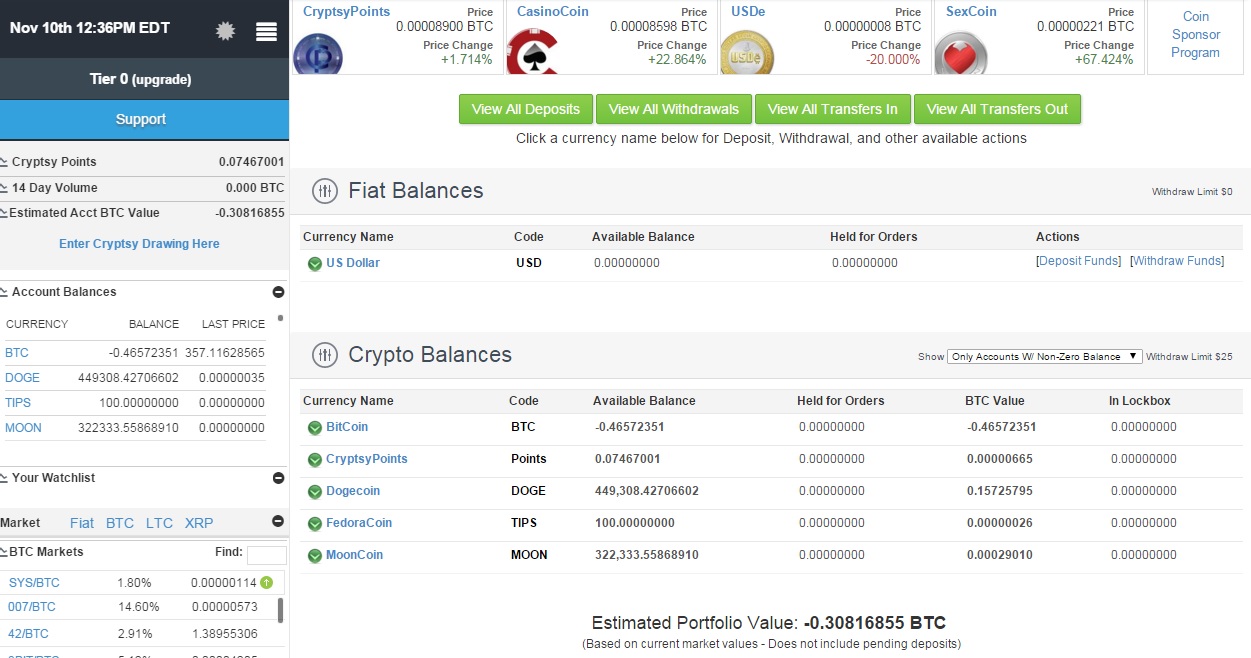Click MOON in sidebar Account Balances

coord(23,428)
